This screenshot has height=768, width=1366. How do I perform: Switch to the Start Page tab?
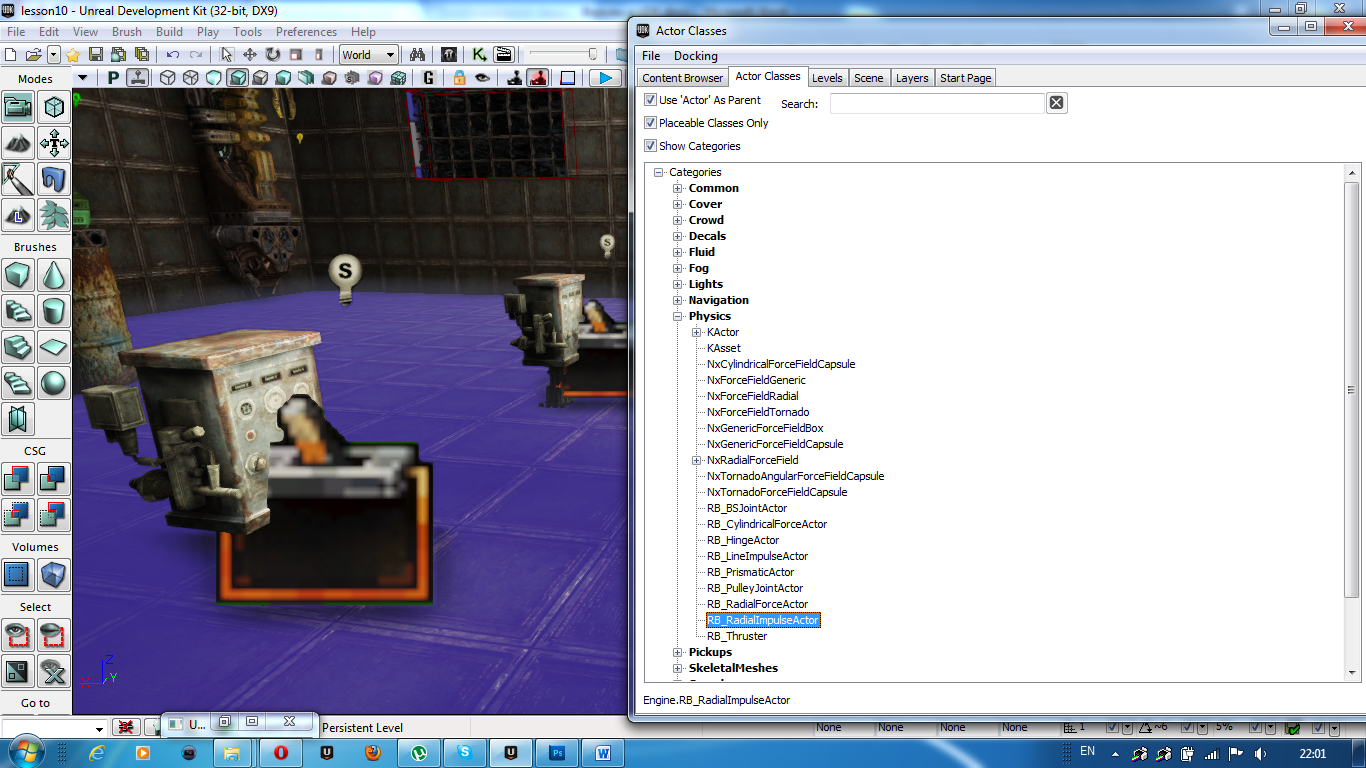click(x=966, y=78)
